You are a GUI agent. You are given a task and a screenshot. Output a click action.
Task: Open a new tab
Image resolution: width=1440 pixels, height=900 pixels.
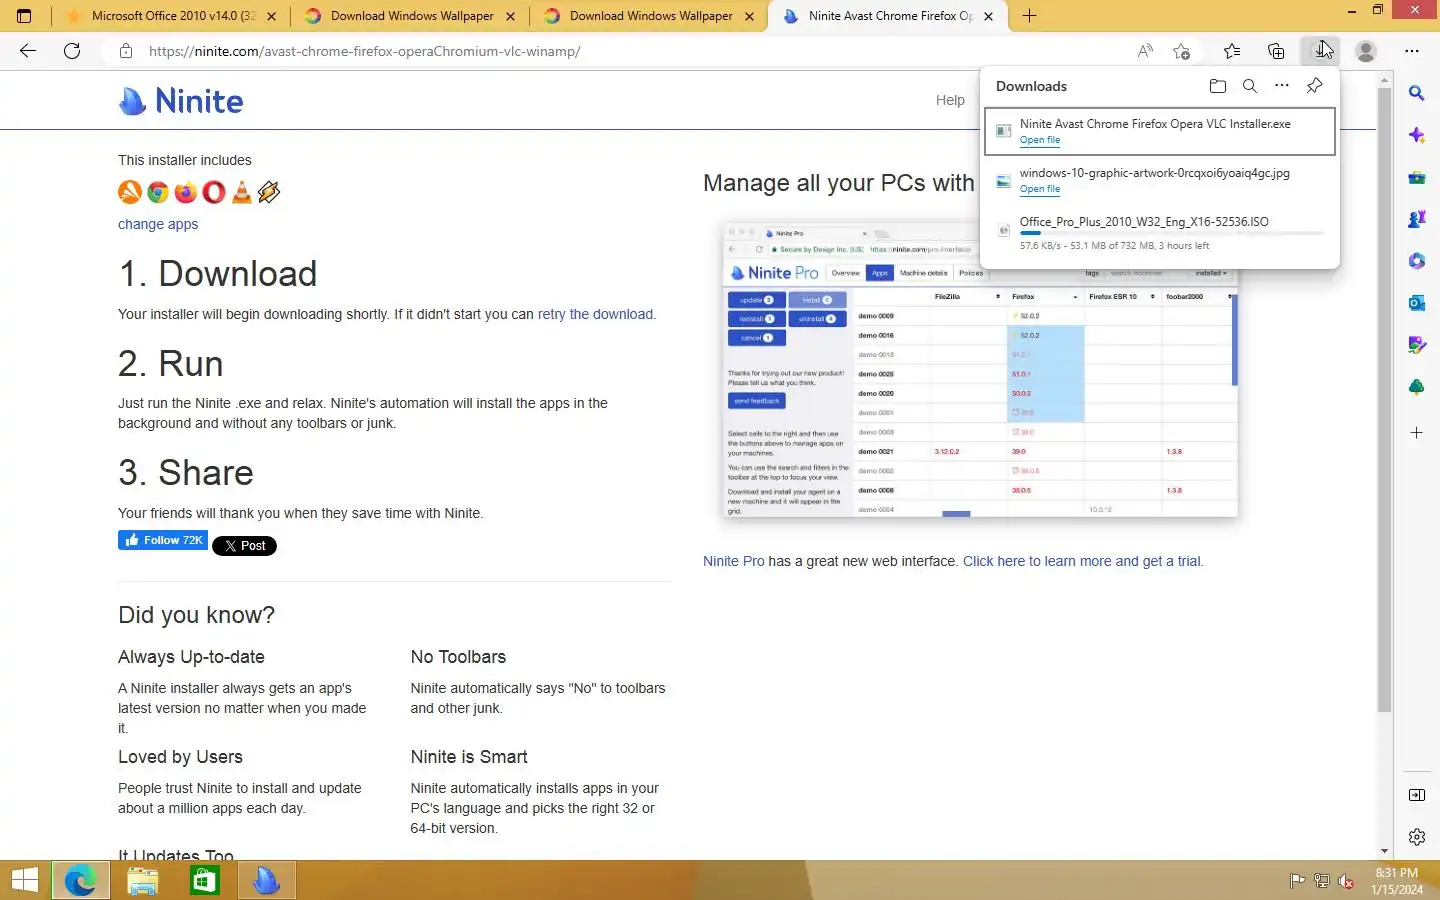point(1029,16)
